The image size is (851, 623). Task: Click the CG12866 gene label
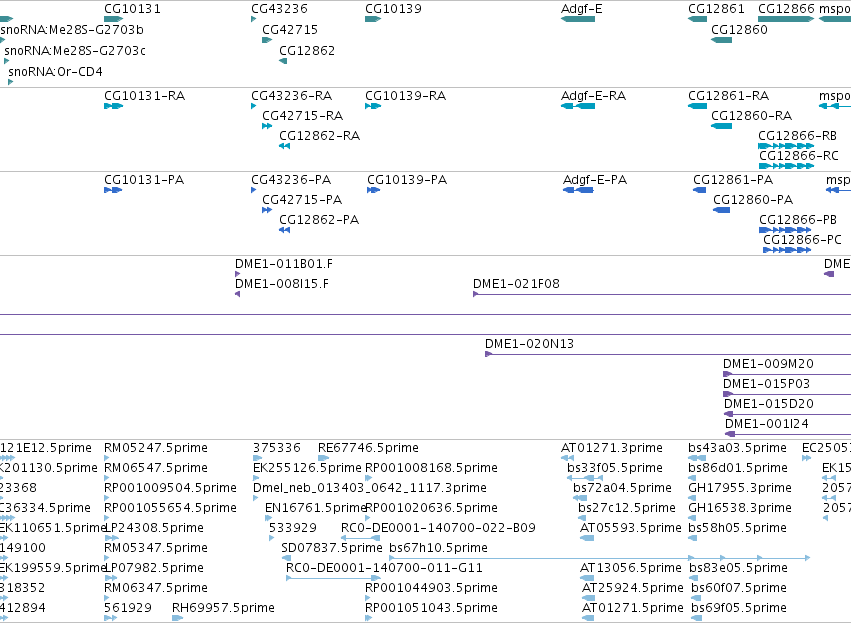pos(786,9)
